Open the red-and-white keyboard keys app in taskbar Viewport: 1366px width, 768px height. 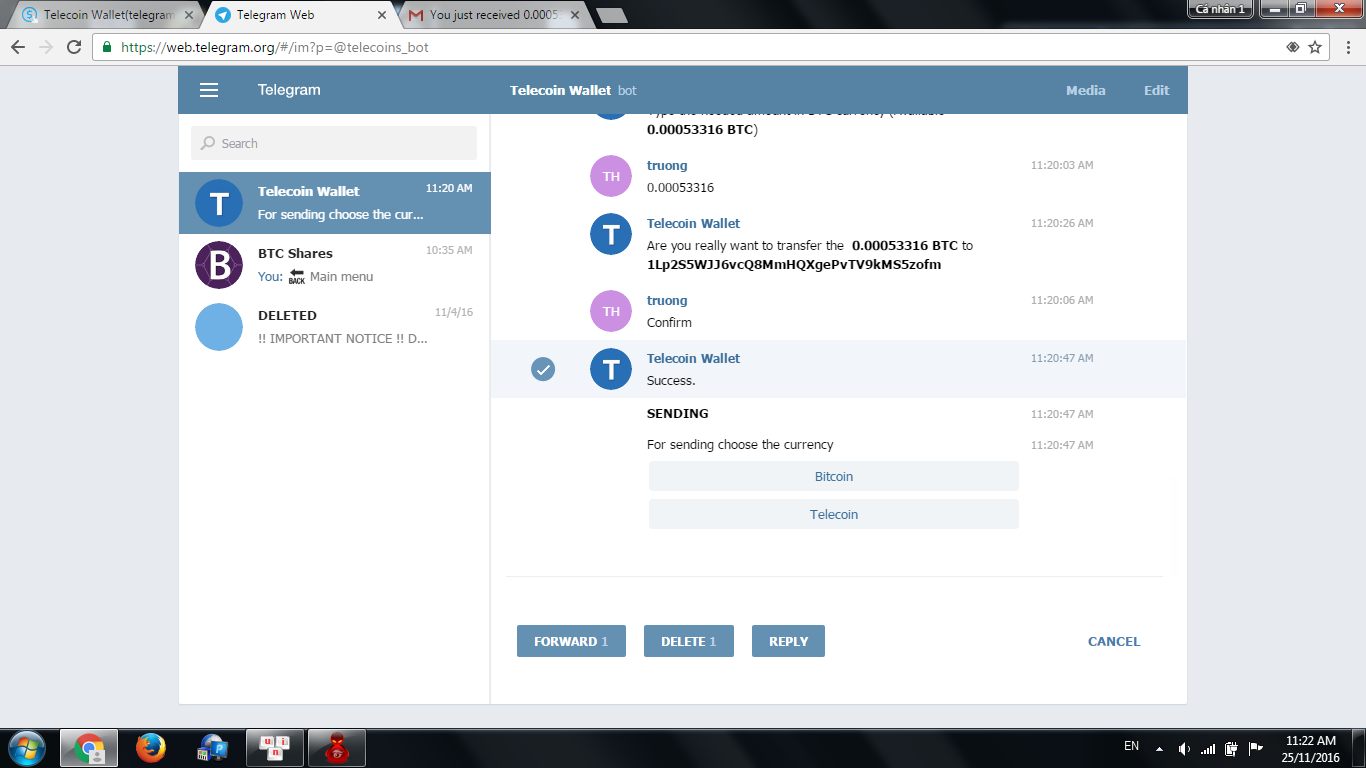(275, 748)
